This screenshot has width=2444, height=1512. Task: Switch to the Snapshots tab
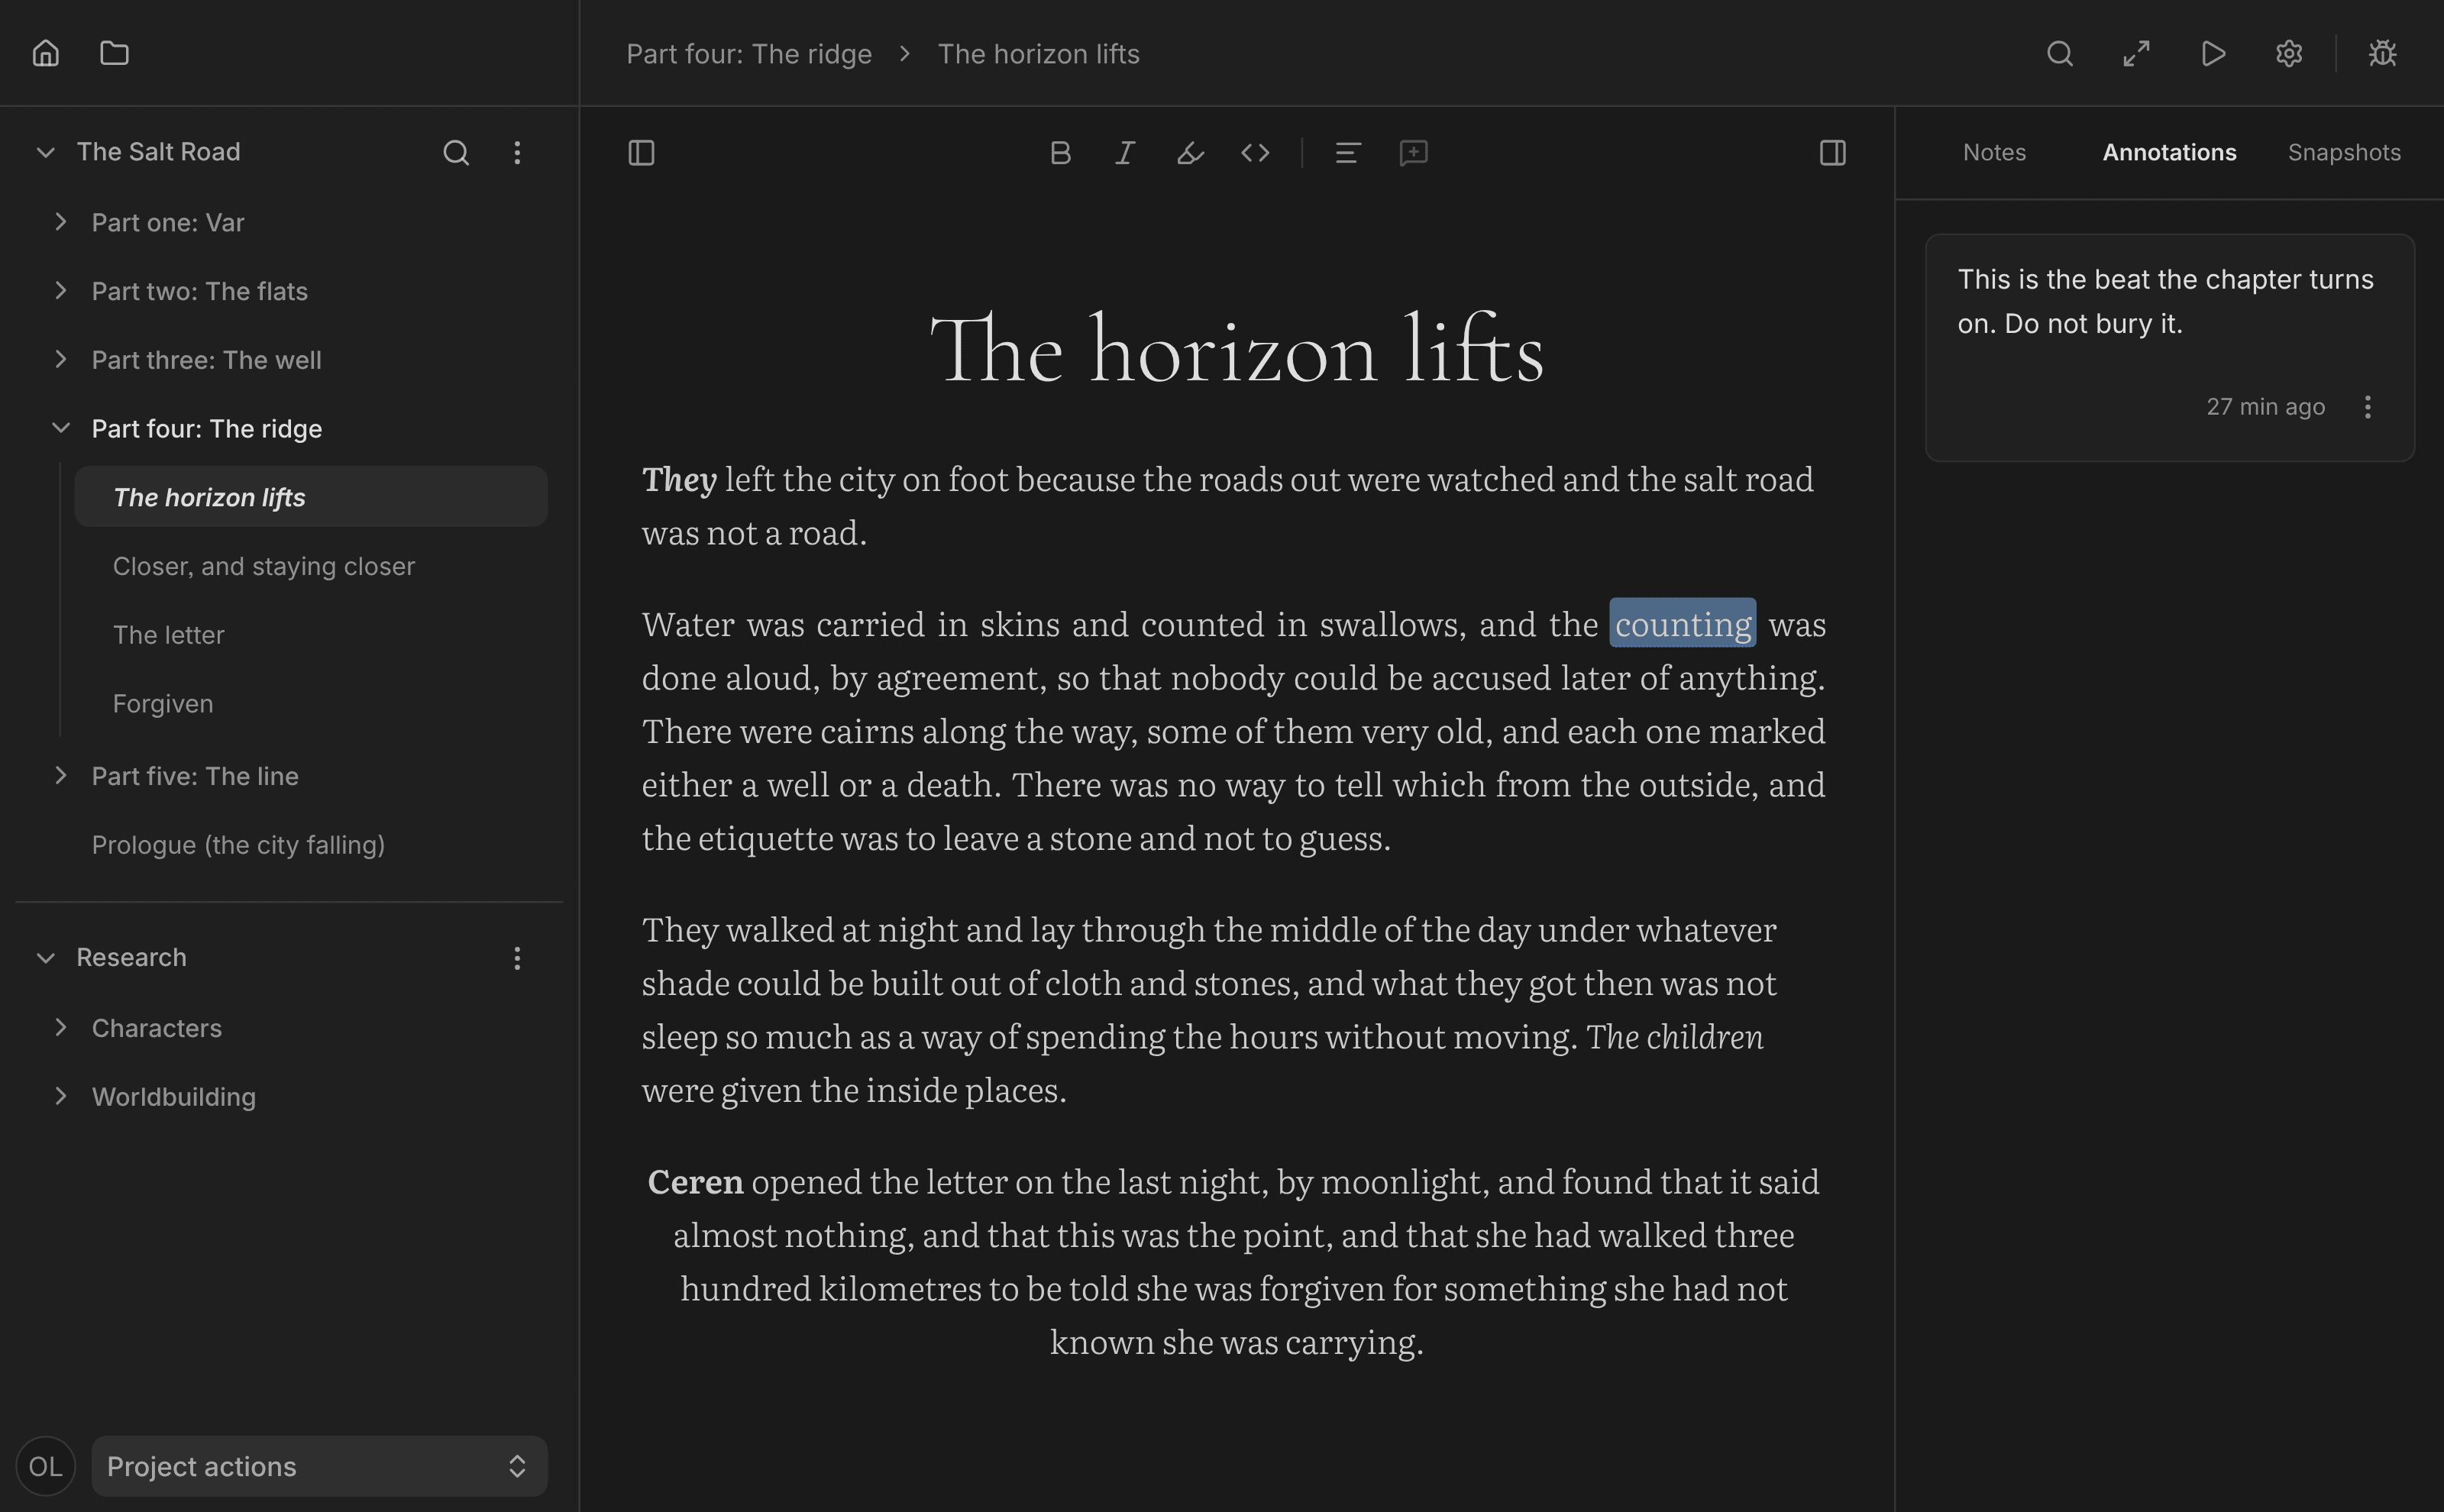pyautogui.click(x=2344, y=152)
